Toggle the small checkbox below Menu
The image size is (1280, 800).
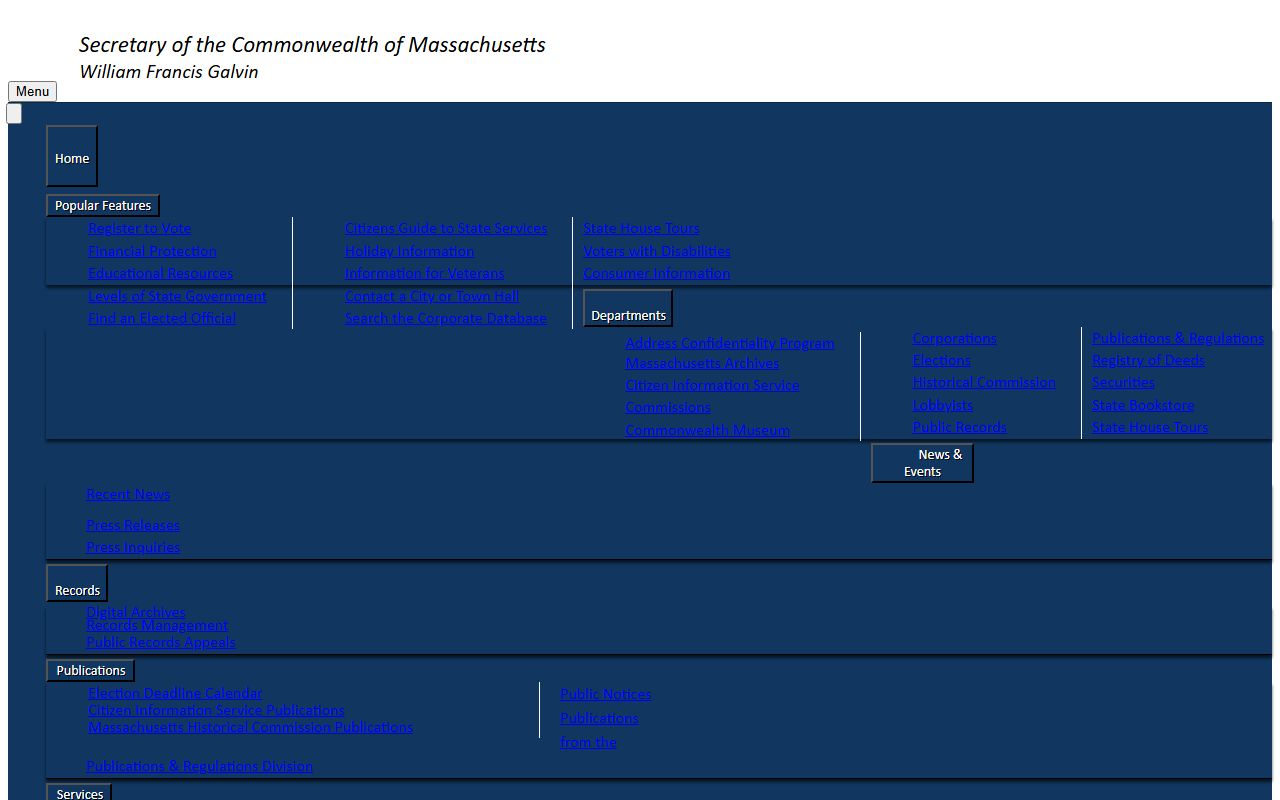click(x=14, y=114)
